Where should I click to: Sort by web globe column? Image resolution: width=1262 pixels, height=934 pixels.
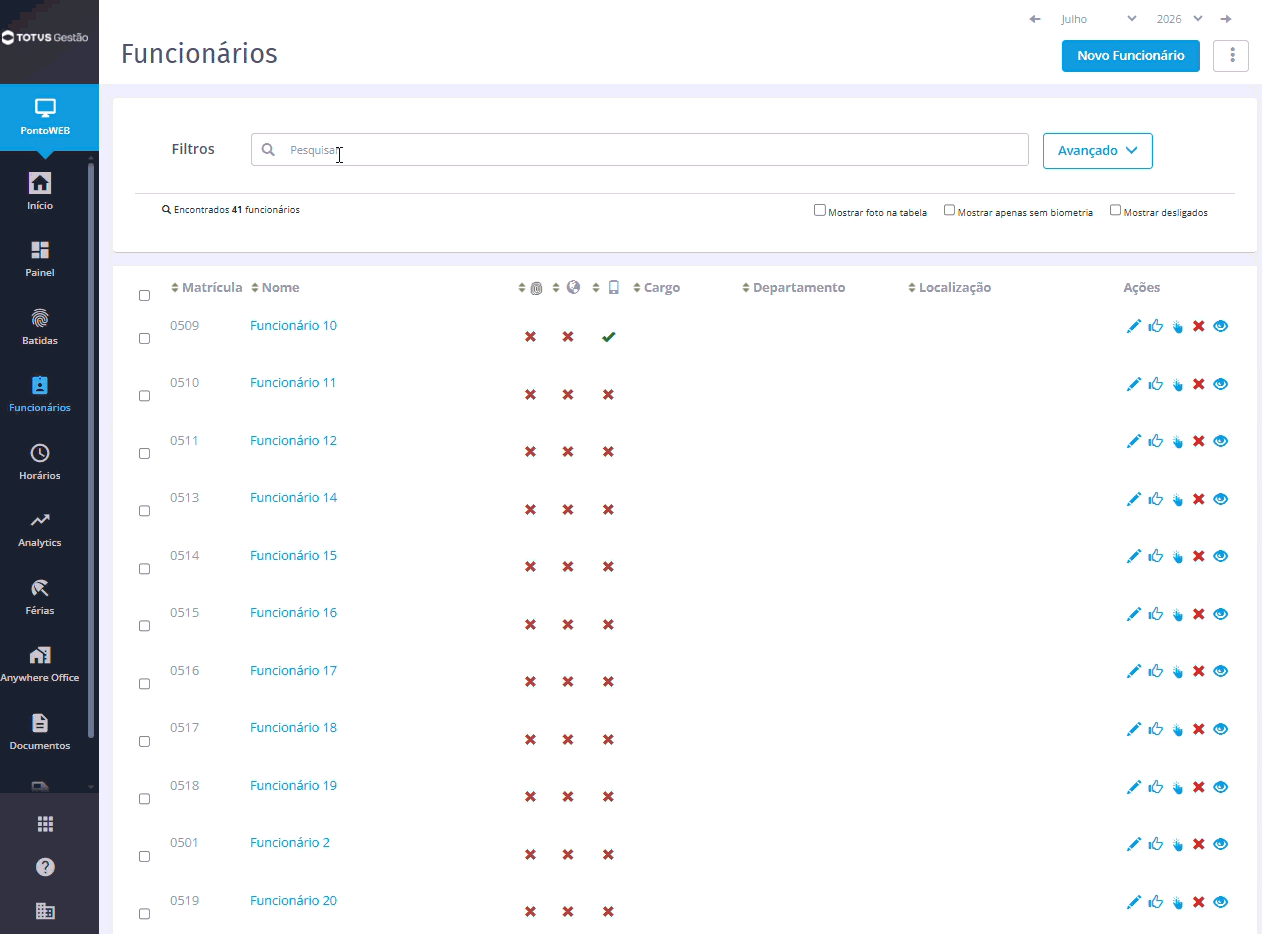[x=567, y=288]
